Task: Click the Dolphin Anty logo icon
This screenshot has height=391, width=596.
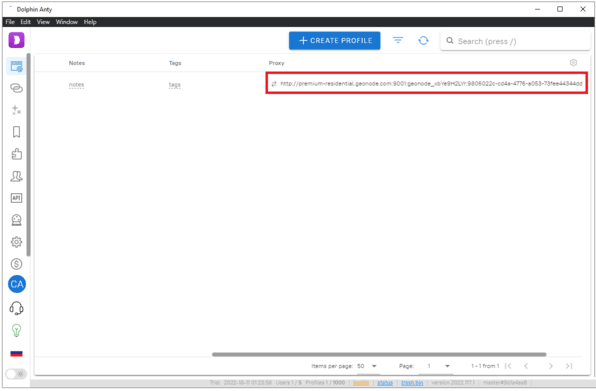Action: (16, 40)
